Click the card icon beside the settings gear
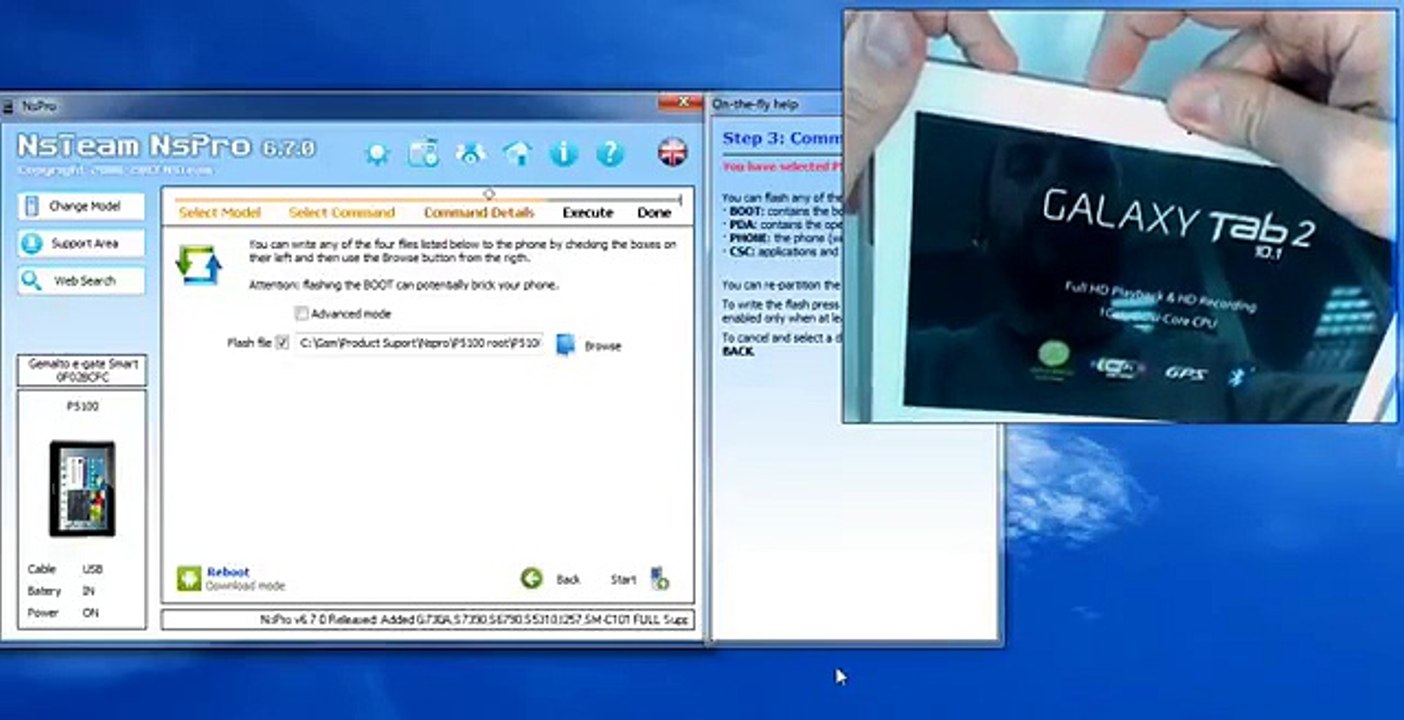The image size is (1404, 720). coord(423,152)
